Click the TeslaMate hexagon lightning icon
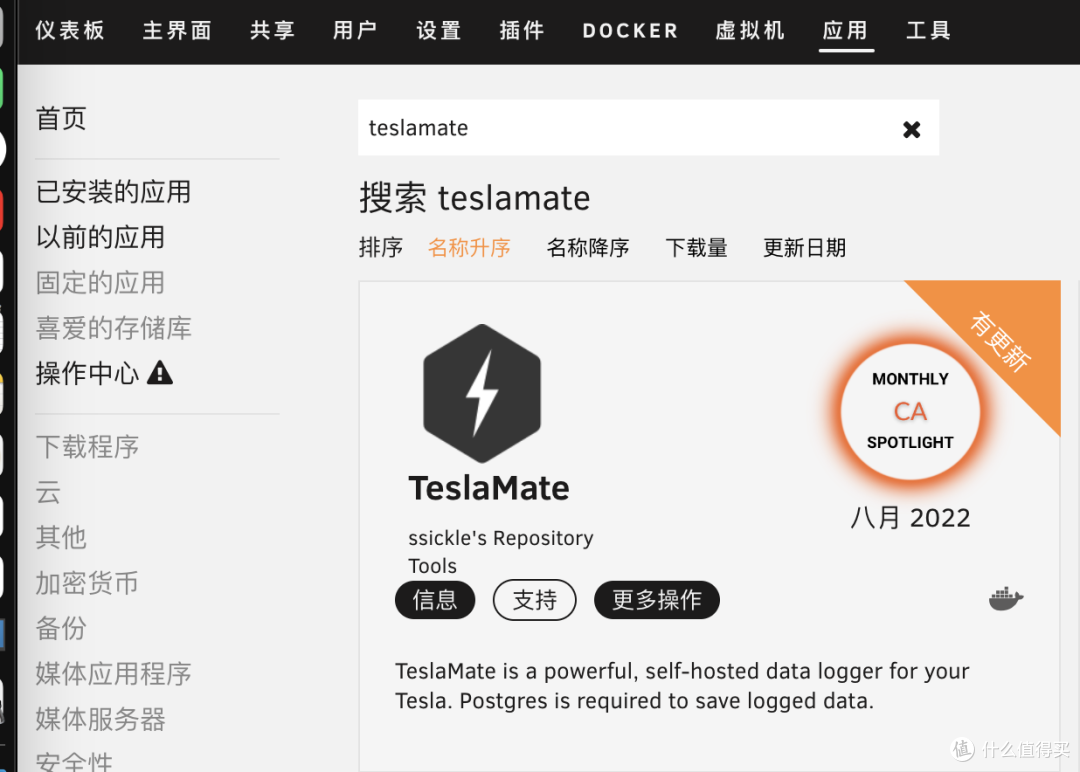 [x=483, y=392]
